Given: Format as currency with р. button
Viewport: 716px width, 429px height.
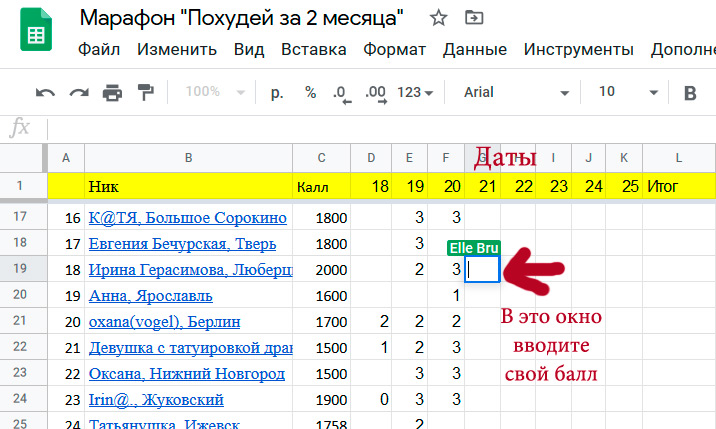Looking at the screenshot, I should tap(277, 92).
